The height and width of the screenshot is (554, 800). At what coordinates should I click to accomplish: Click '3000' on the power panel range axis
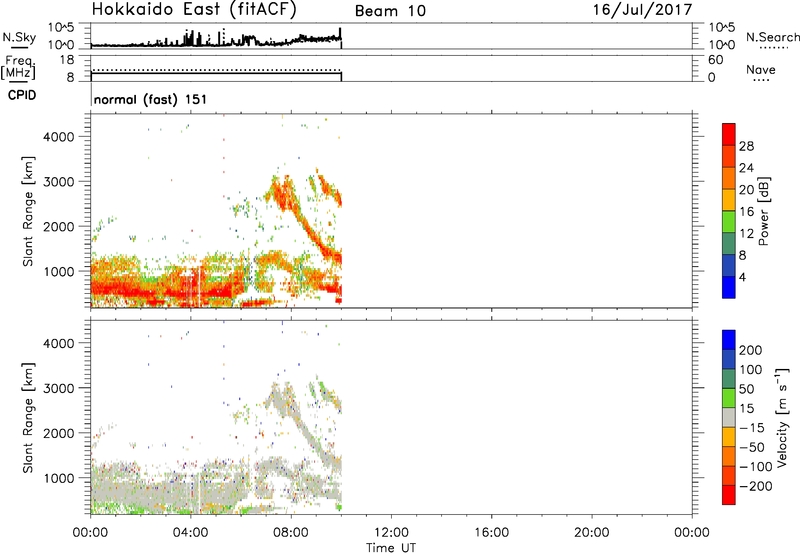point(58,182)
